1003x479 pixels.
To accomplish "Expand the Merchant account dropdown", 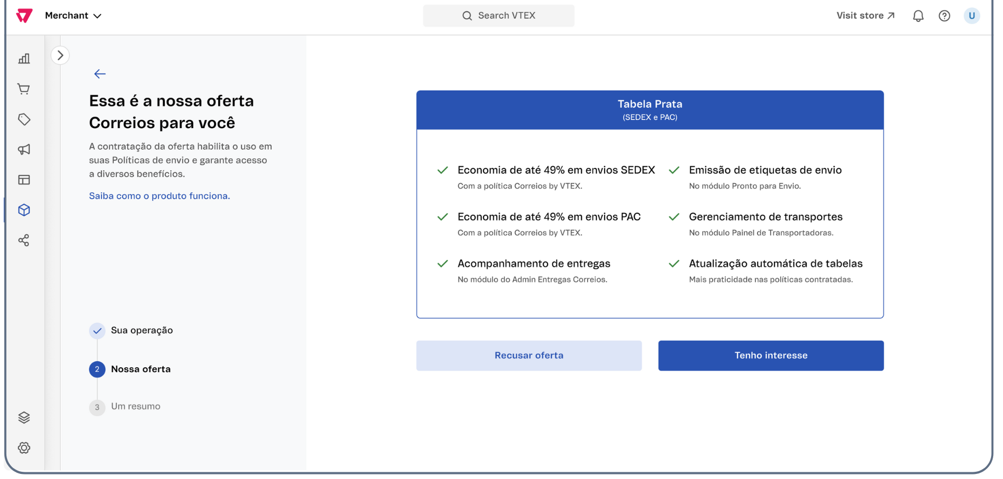I will tap(73, 16).
